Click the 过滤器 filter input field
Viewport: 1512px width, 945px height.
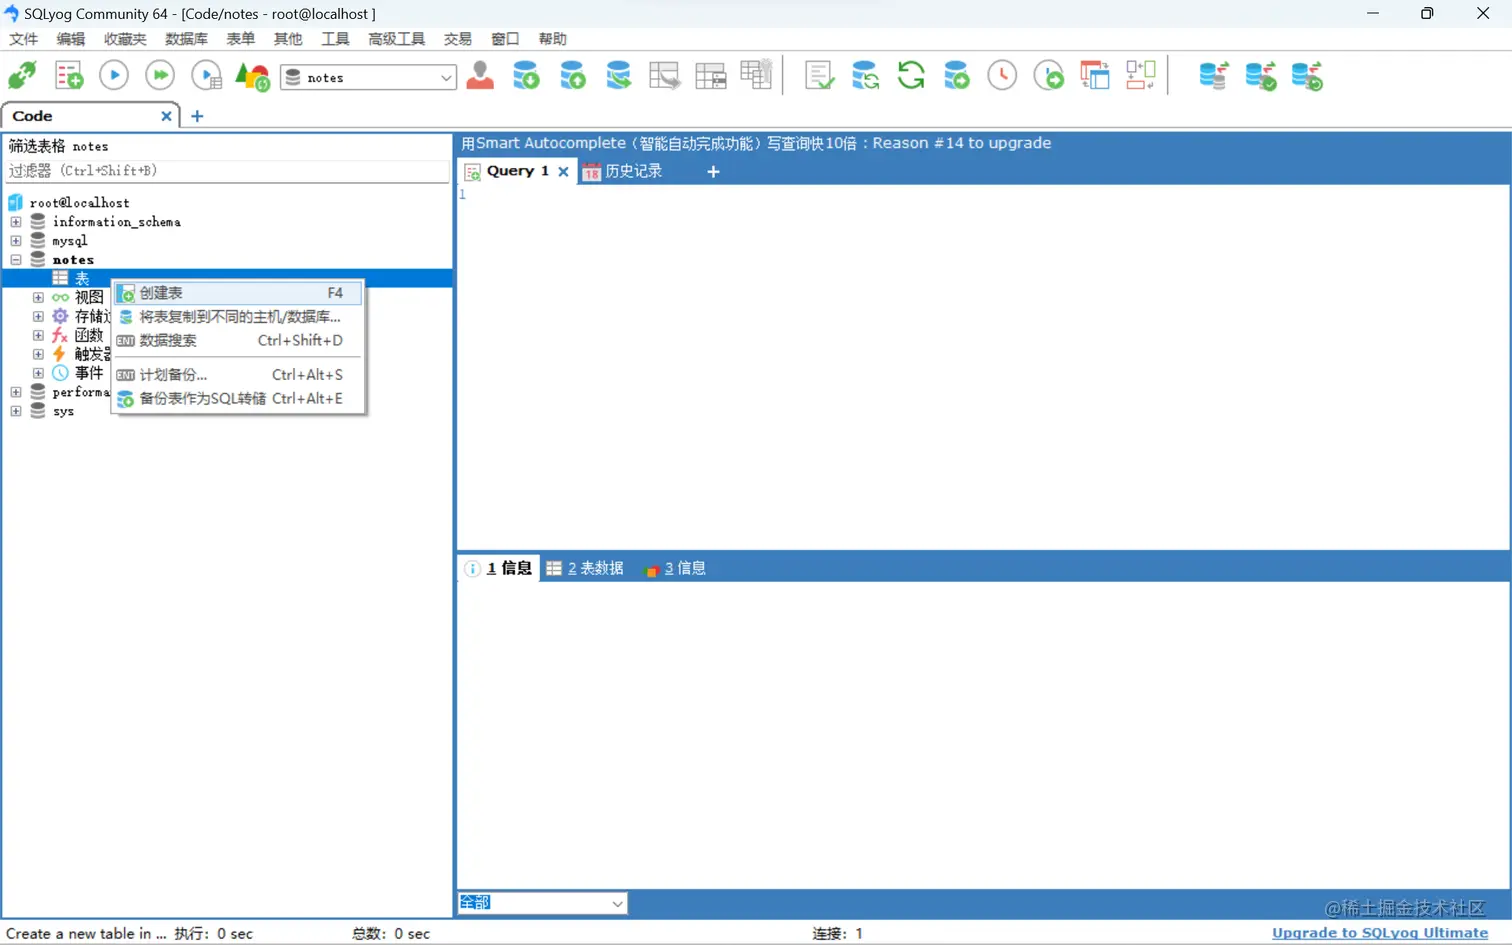point(228,171)
